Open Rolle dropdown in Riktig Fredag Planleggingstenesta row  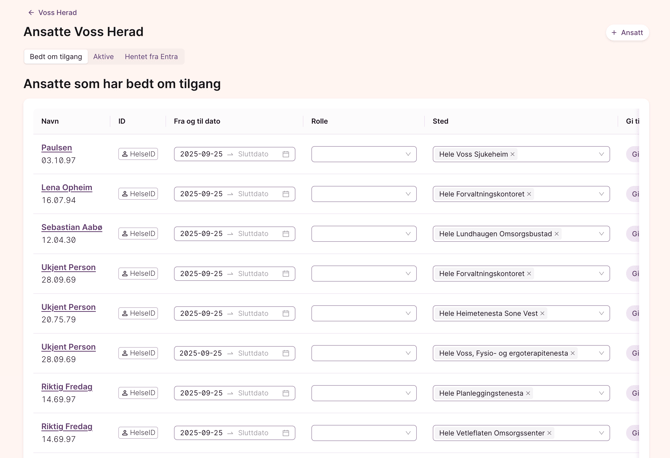364,393
